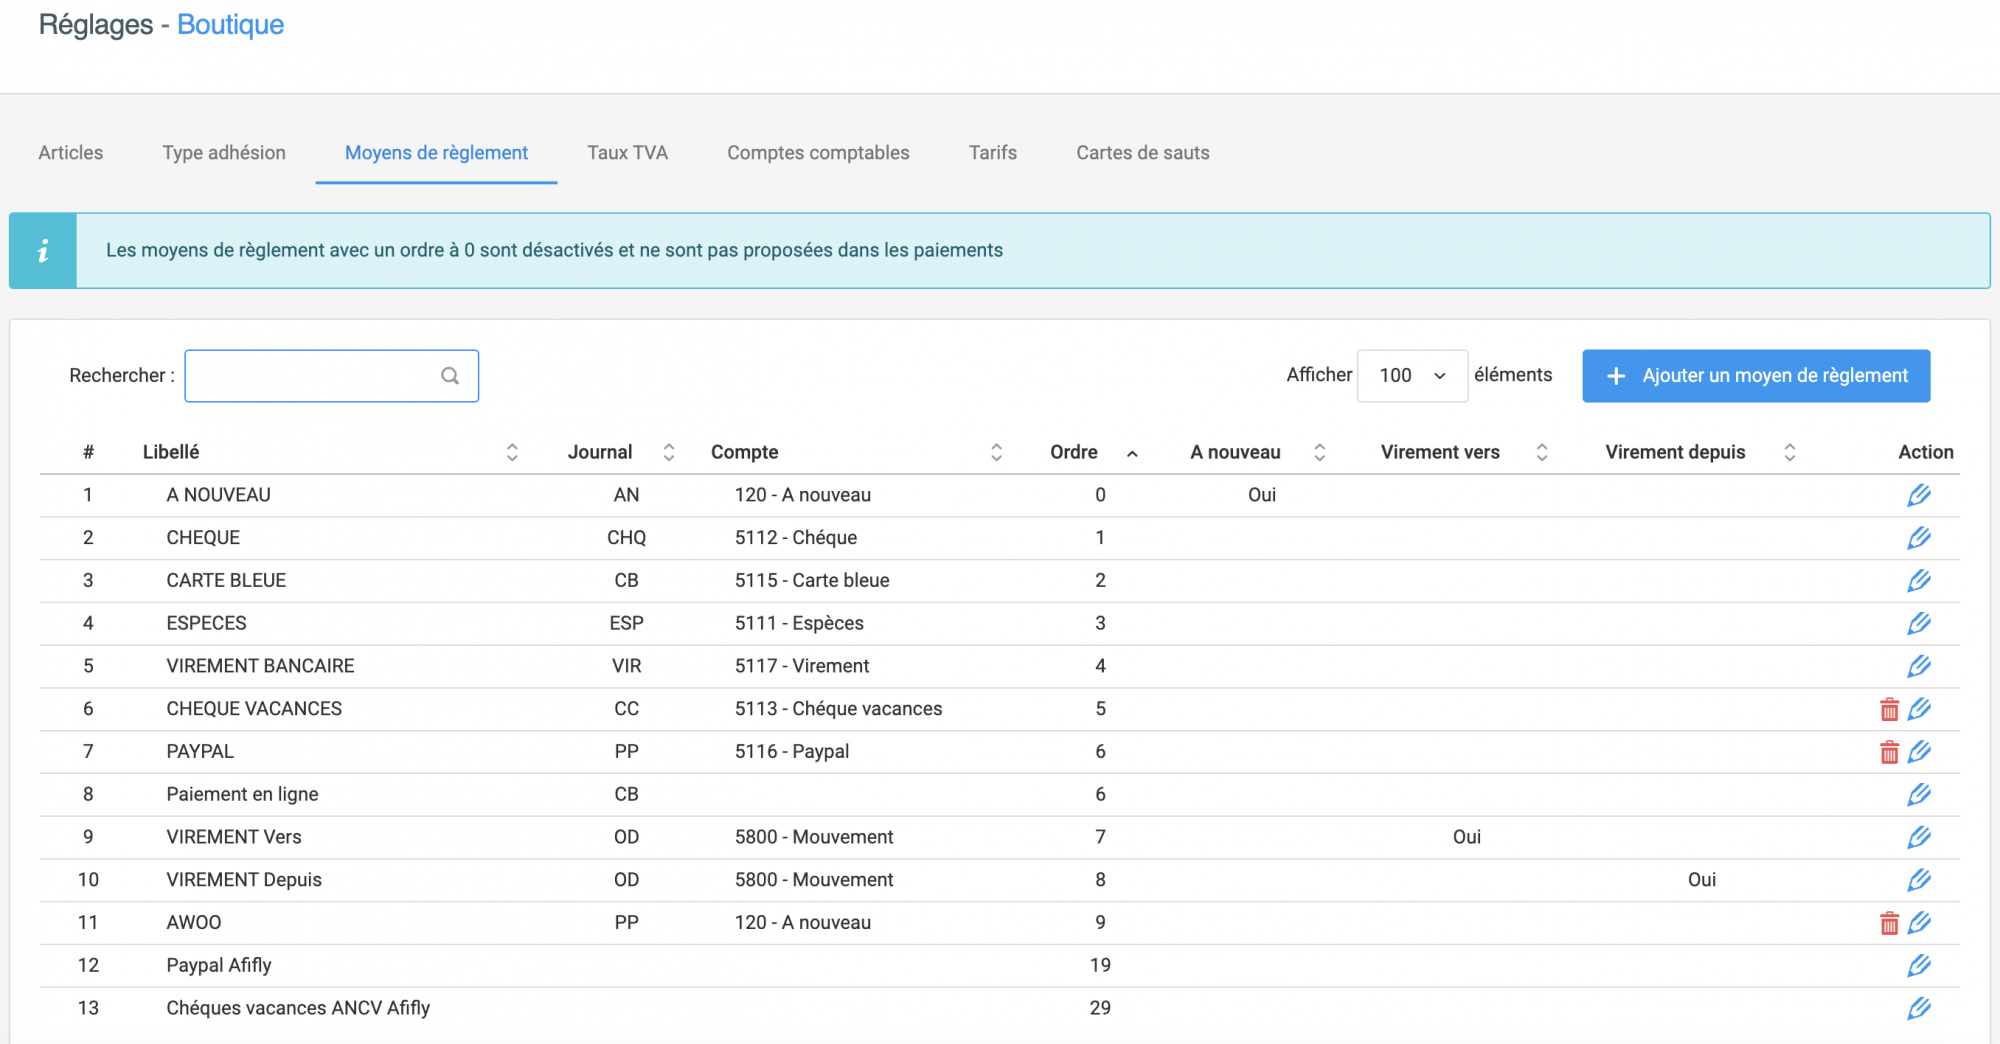
Task: Click the Oui value in A NOUVEAU row
Action: pos(1262,495)
